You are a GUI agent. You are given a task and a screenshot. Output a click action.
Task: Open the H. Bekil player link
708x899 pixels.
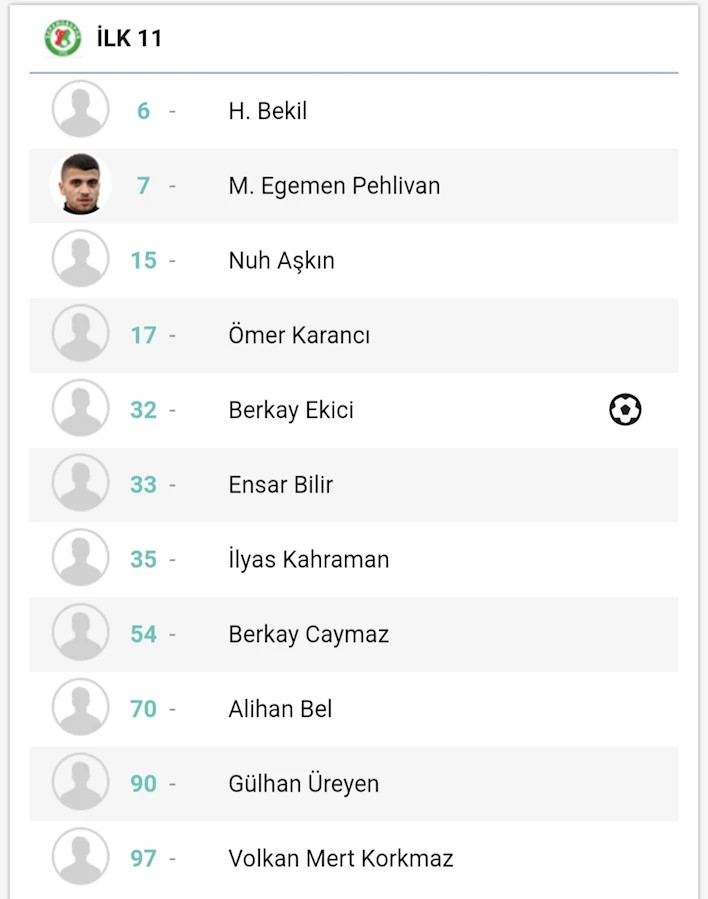click(x=268, y=111)
